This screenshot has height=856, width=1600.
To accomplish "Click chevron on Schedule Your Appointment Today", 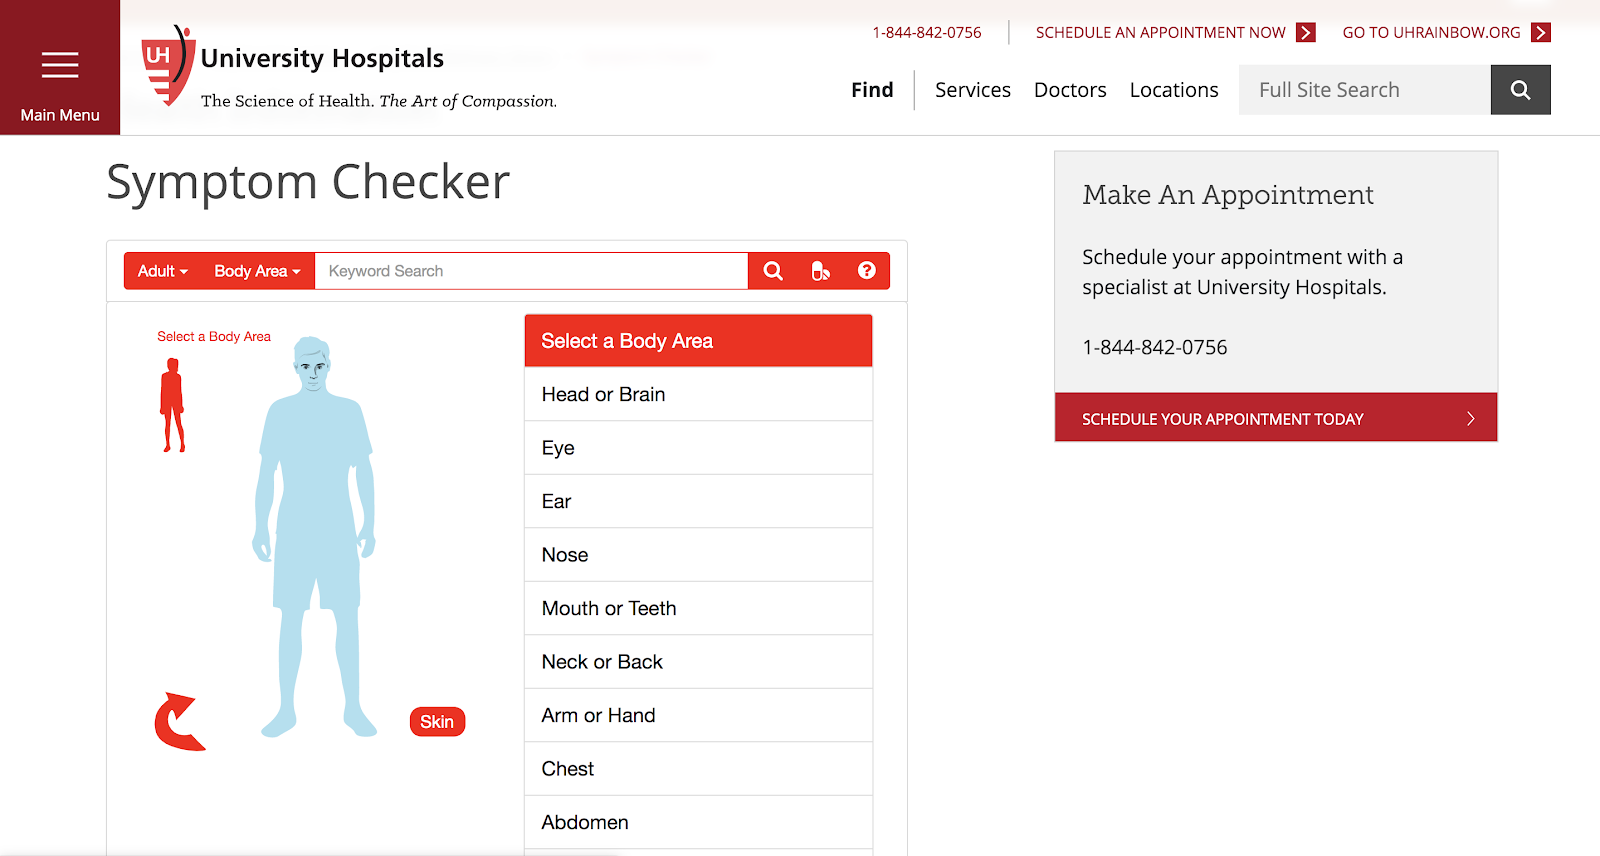I will point(1470,419).
